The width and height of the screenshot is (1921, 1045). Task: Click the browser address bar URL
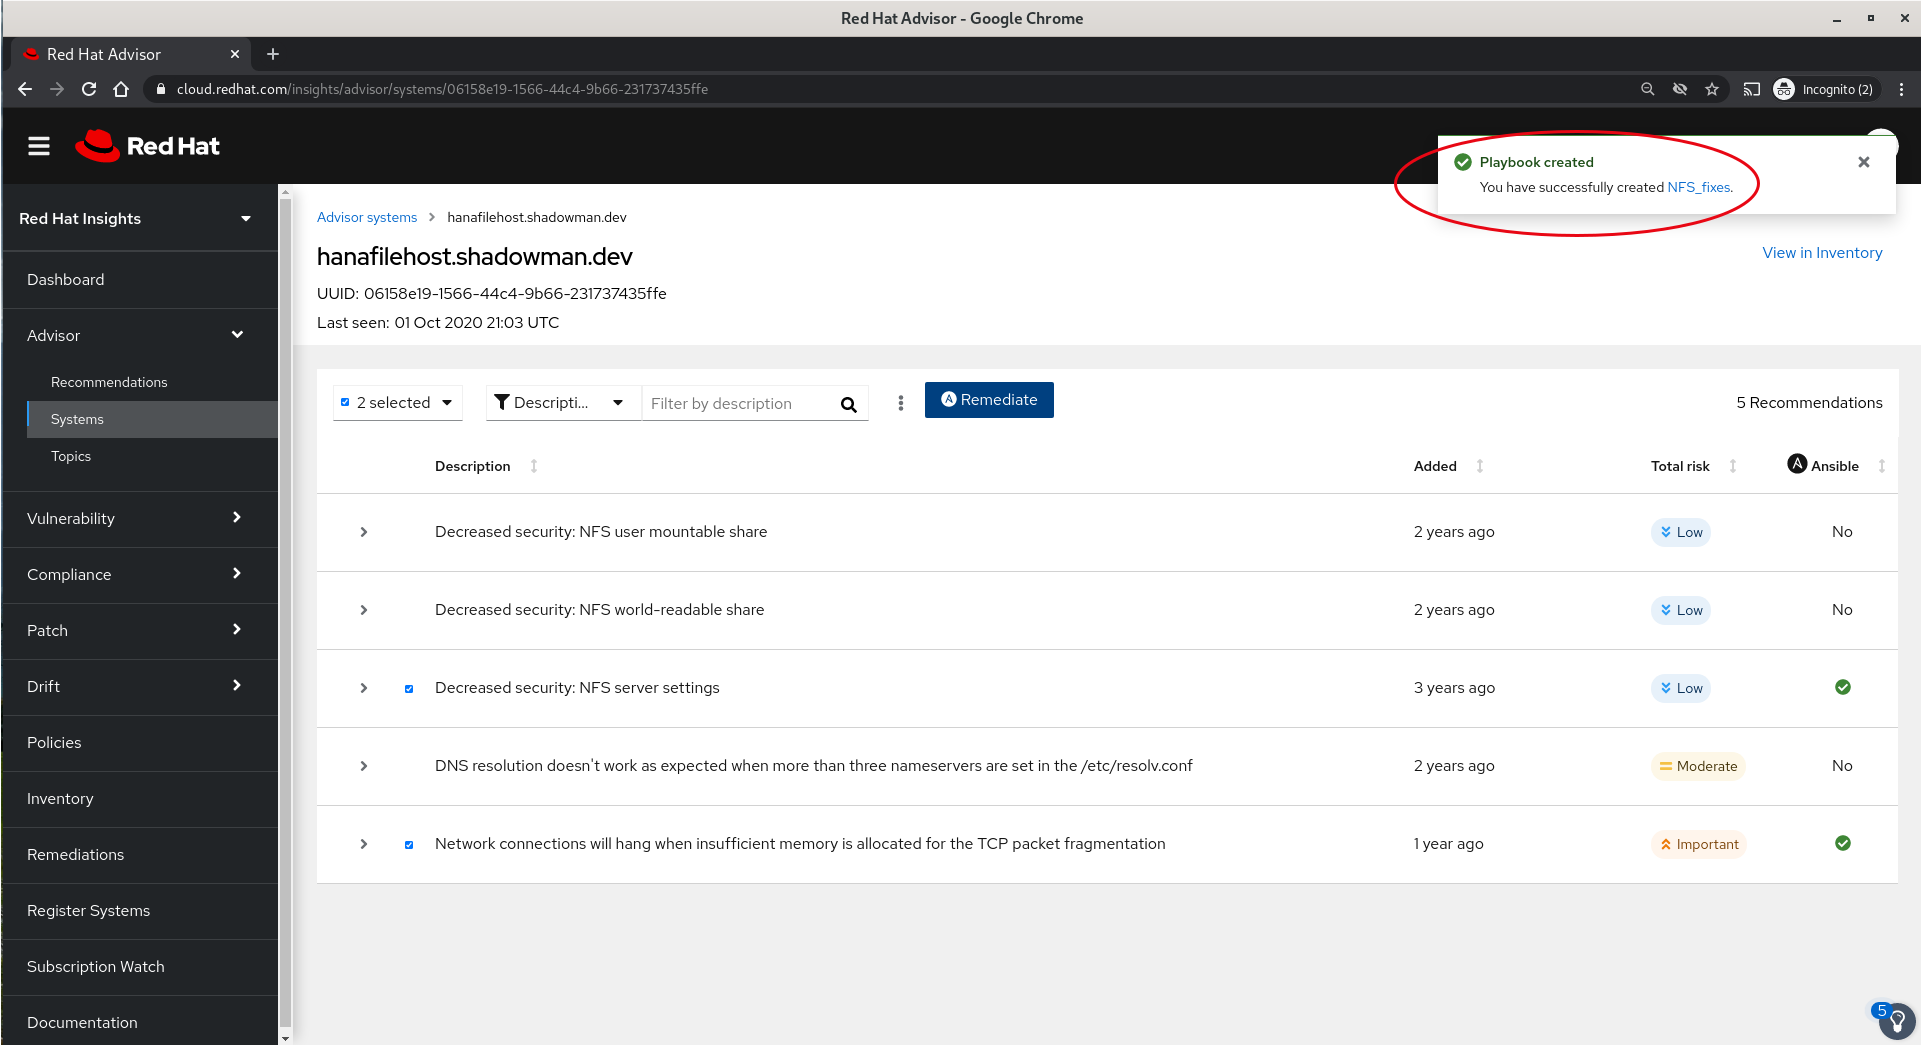click(442, 89)
